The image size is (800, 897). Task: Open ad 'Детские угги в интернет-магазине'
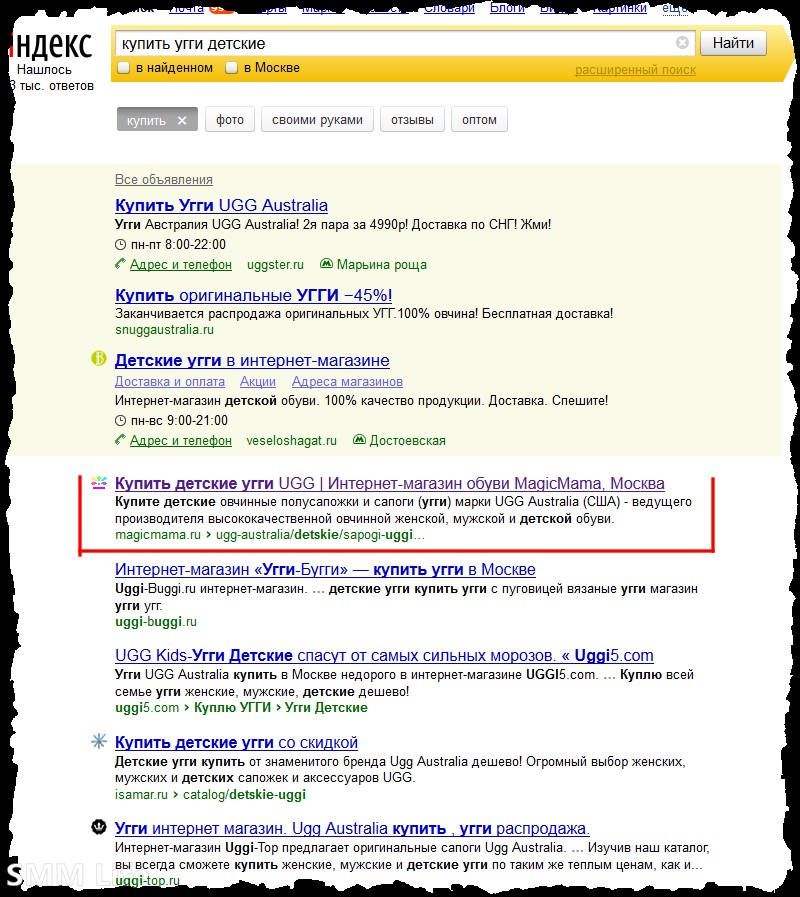coord(252,360)
